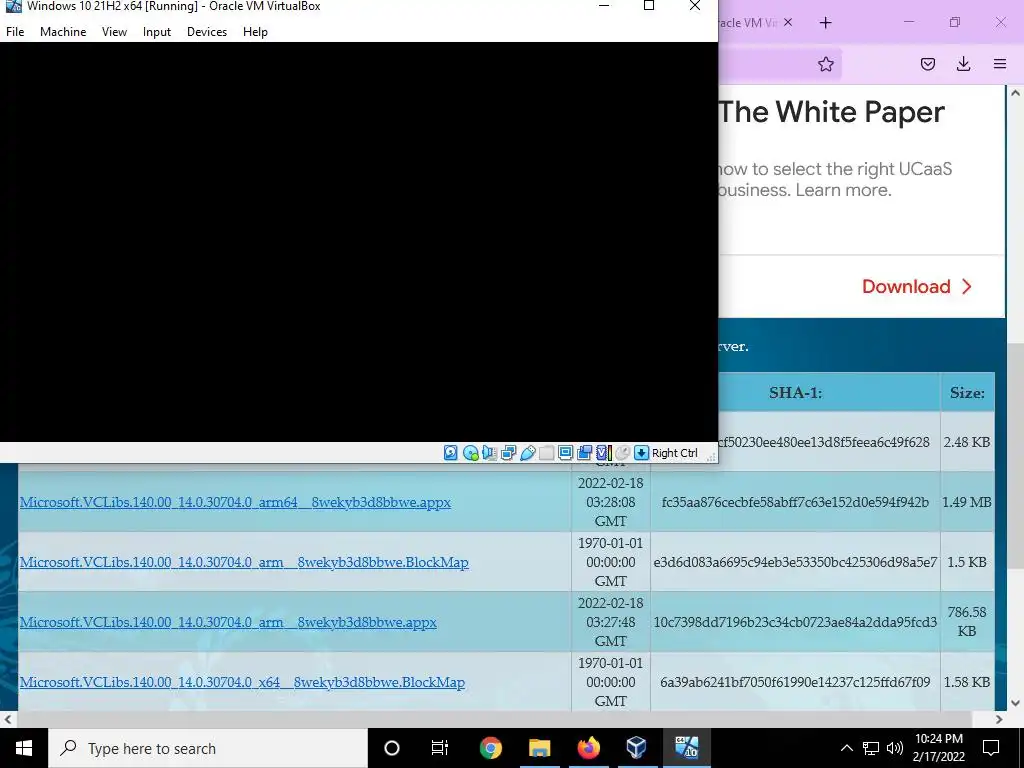Screen dimensions: 1024x768
Task: Click The White Paper ad headline
Action: [x=831, y=112]
